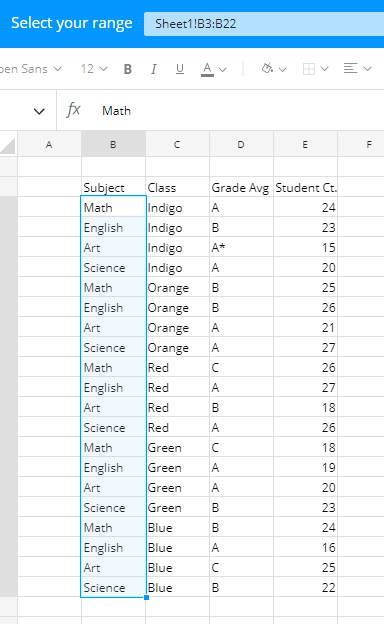Screen dimensions: 384x624
Task: Open the fill color options arrow
Action: (x=283, y=70)
